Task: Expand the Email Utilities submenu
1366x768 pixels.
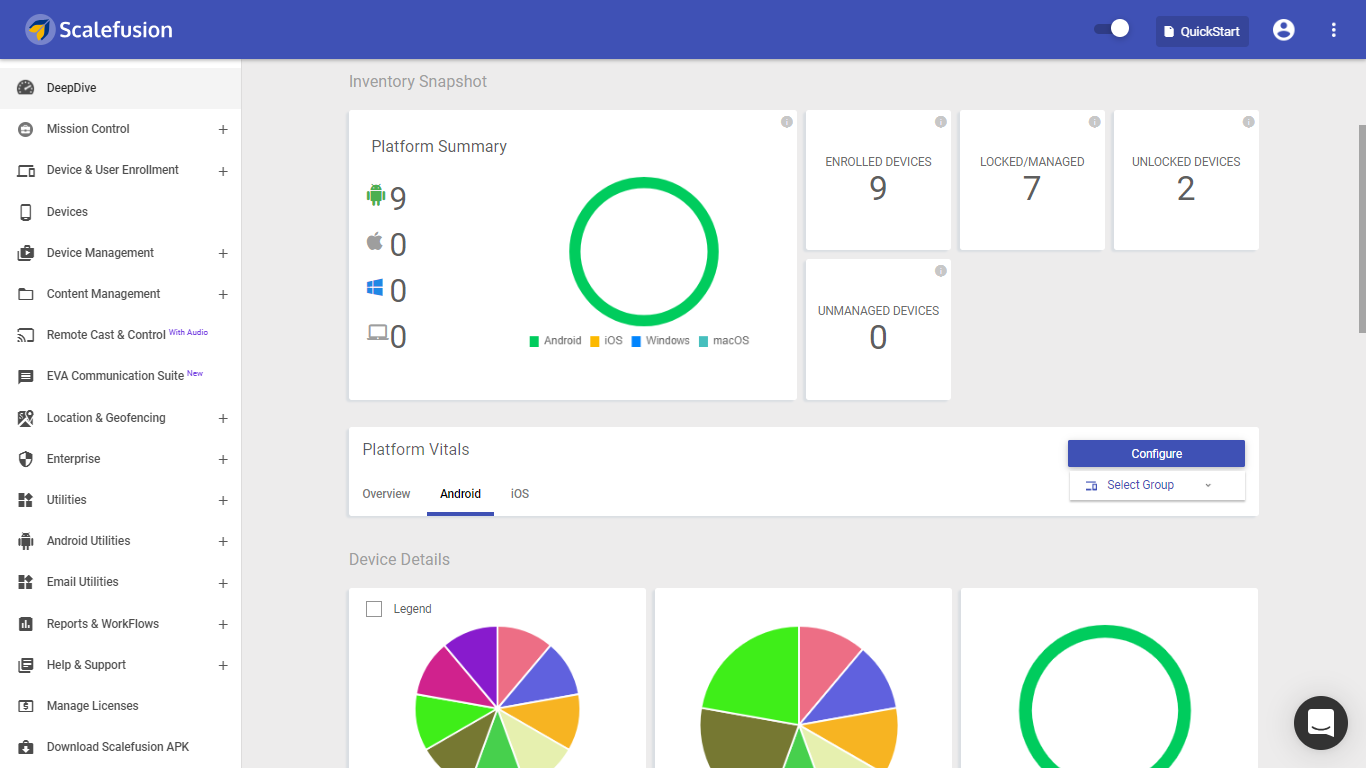Action: point(223,583)
